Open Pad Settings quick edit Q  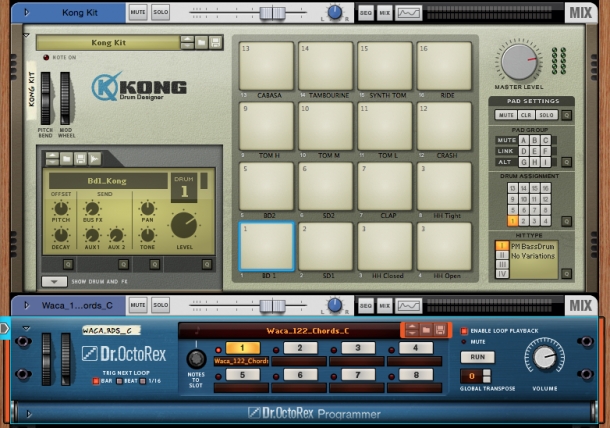[x=566, y=115]
